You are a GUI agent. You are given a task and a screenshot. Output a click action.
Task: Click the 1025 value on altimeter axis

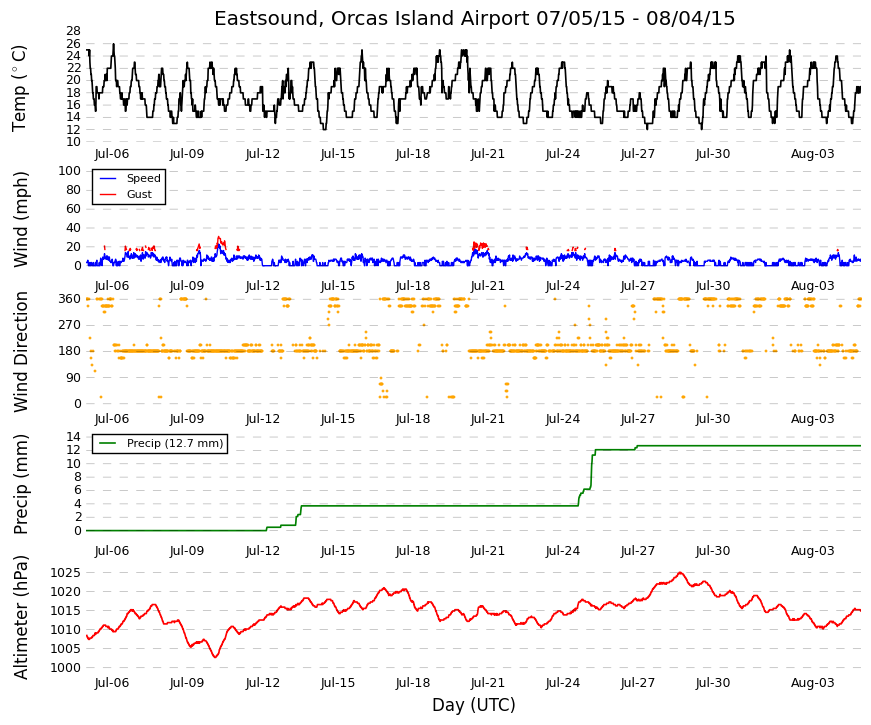tap(66, 573)
